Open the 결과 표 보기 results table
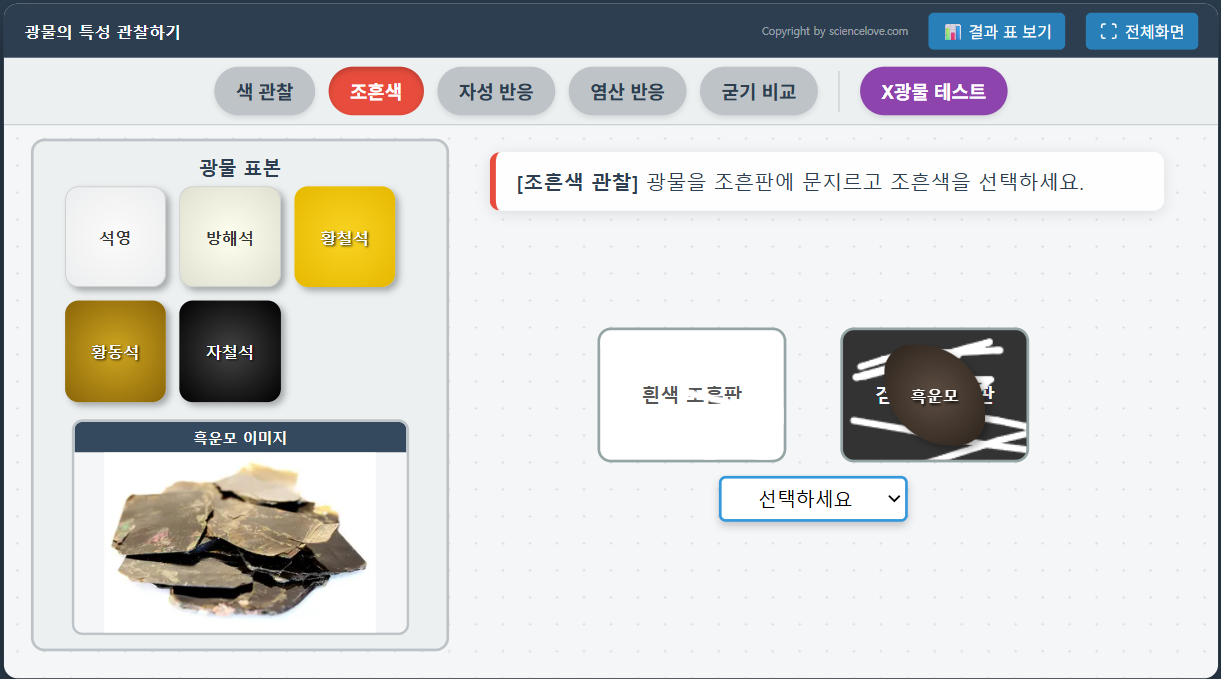Screen dimensions: 1221x679 [996, 31]
